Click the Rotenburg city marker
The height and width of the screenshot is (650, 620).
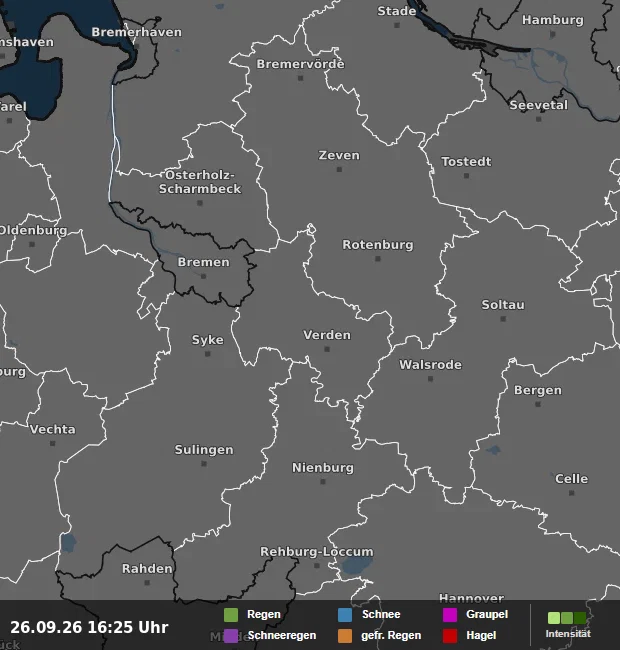click(x=378, y=259)
